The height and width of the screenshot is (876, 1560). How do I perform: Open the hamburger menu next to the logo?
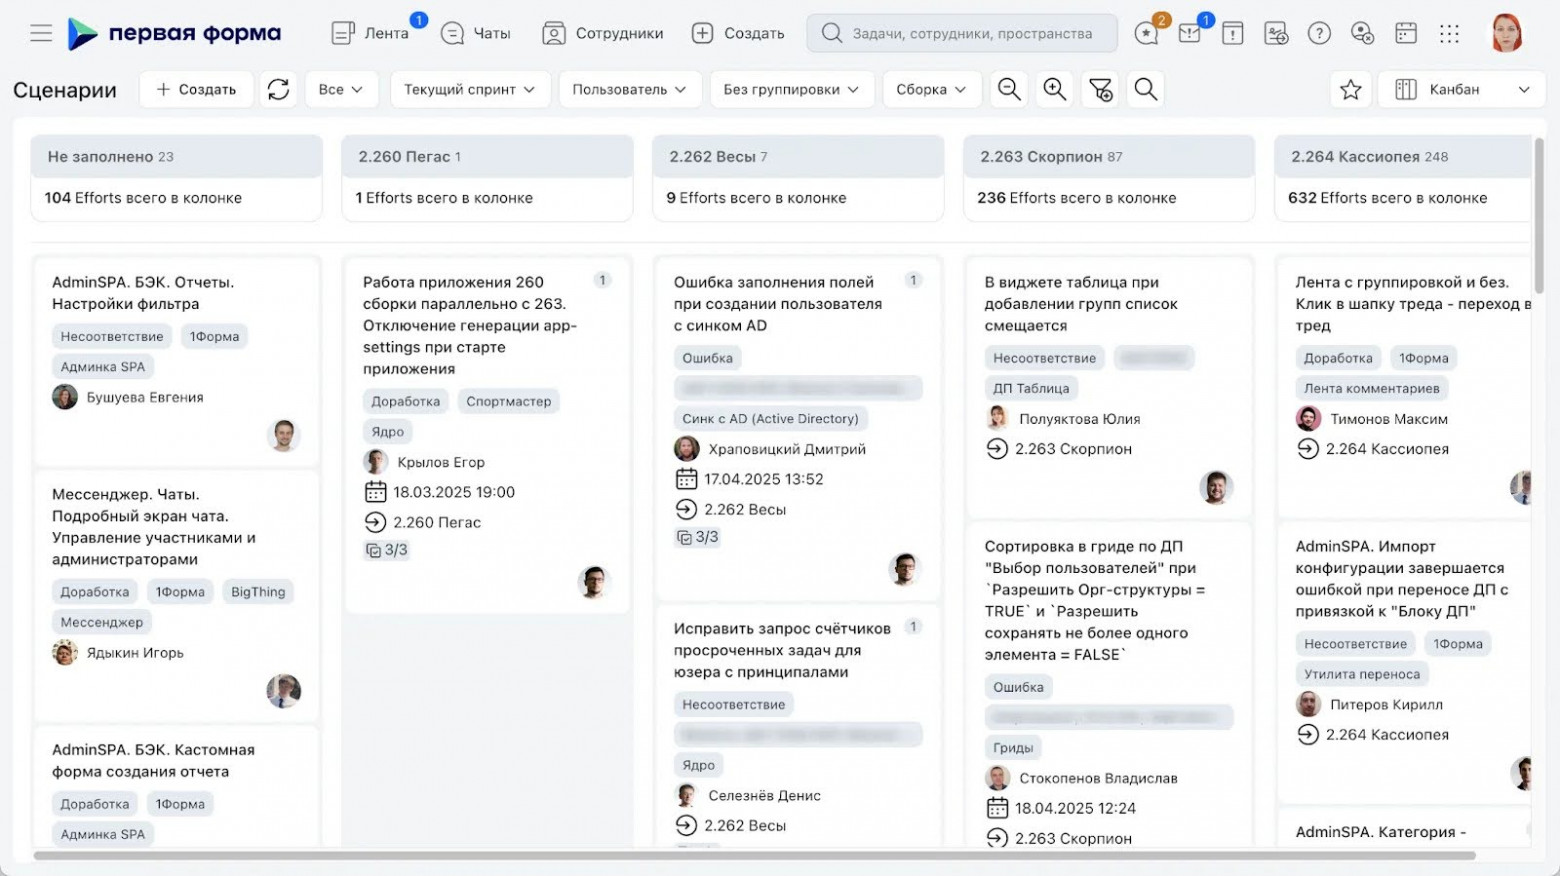[x=41, y=33]
